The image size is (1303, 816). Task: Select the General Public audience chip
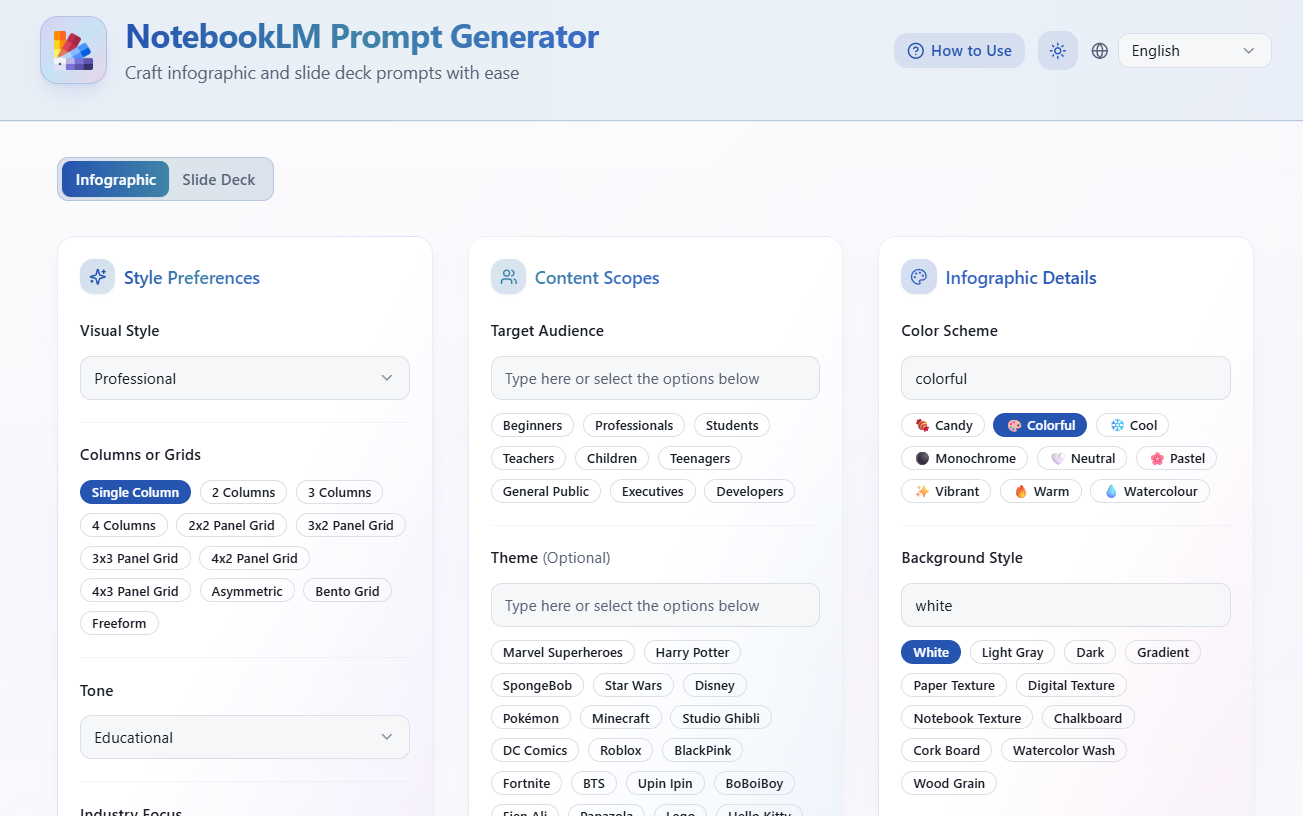coord(546,491)
